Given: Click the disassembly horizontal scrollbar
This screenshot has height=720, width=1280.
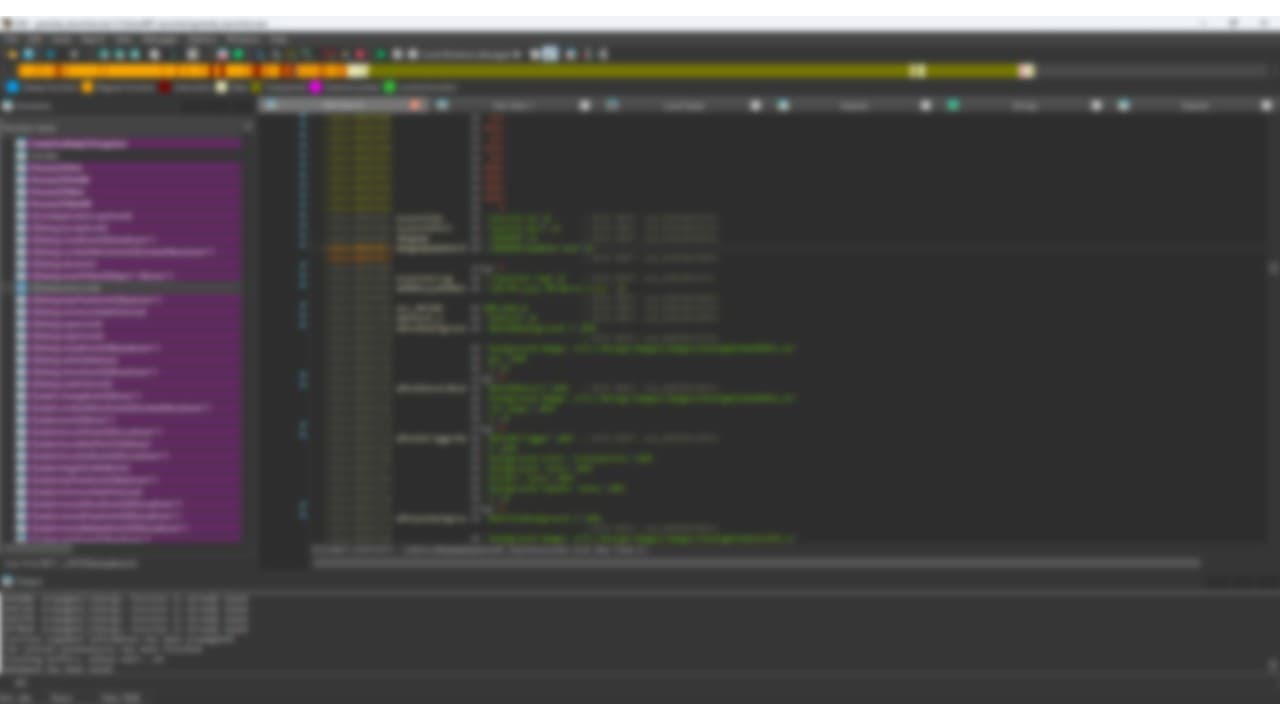Looking at the screenshot, I should (x=757, y=563).
